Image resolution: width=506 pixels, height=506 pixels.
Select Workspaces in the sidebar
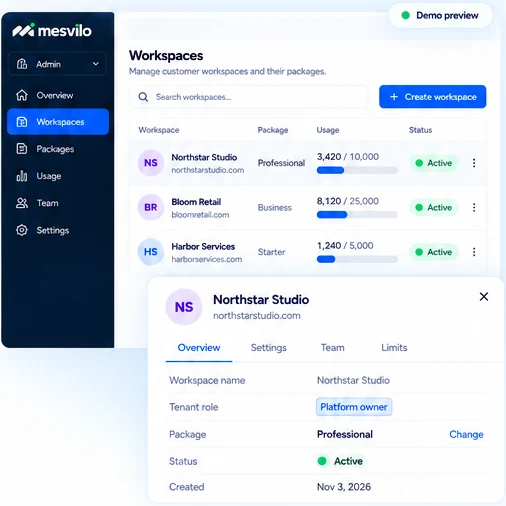pos(58,122)
